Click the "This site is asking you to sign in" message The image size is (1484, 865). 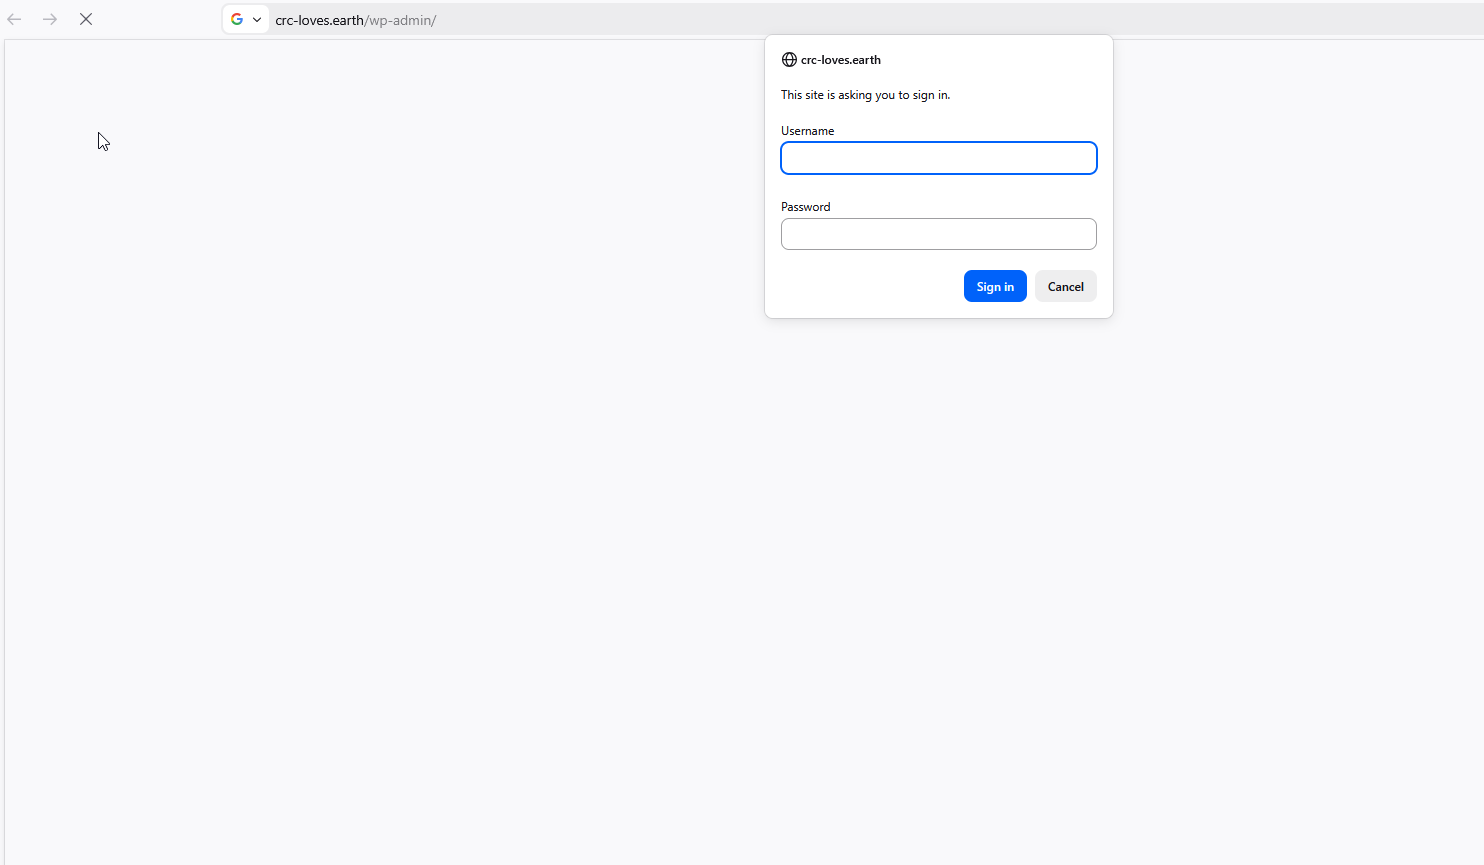(x=865, y=95)
